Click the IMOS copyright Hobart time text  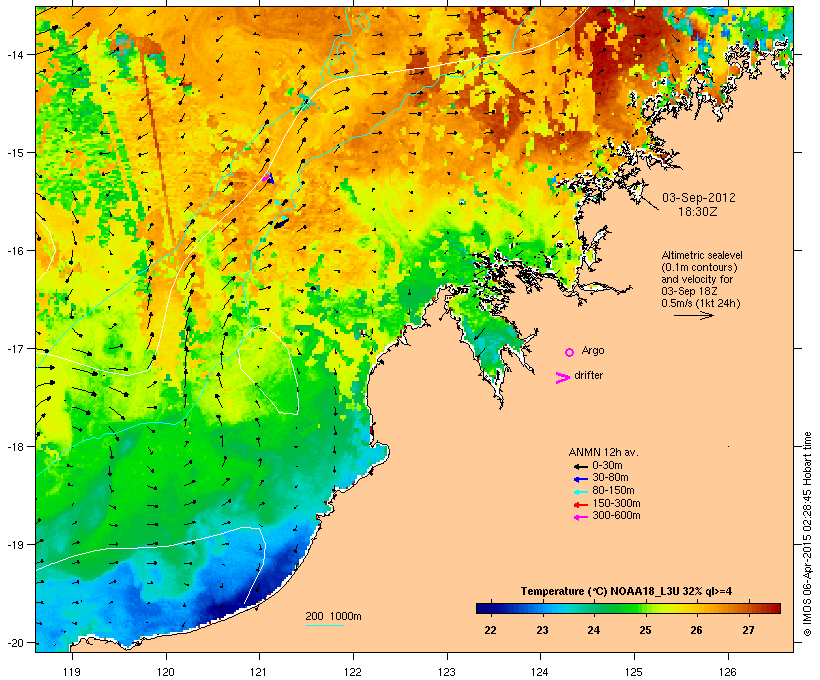click(x=807, y=534)
